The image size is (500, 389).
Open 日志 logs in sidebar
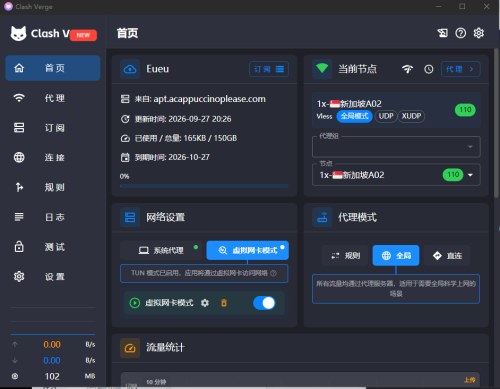[53, 217]
